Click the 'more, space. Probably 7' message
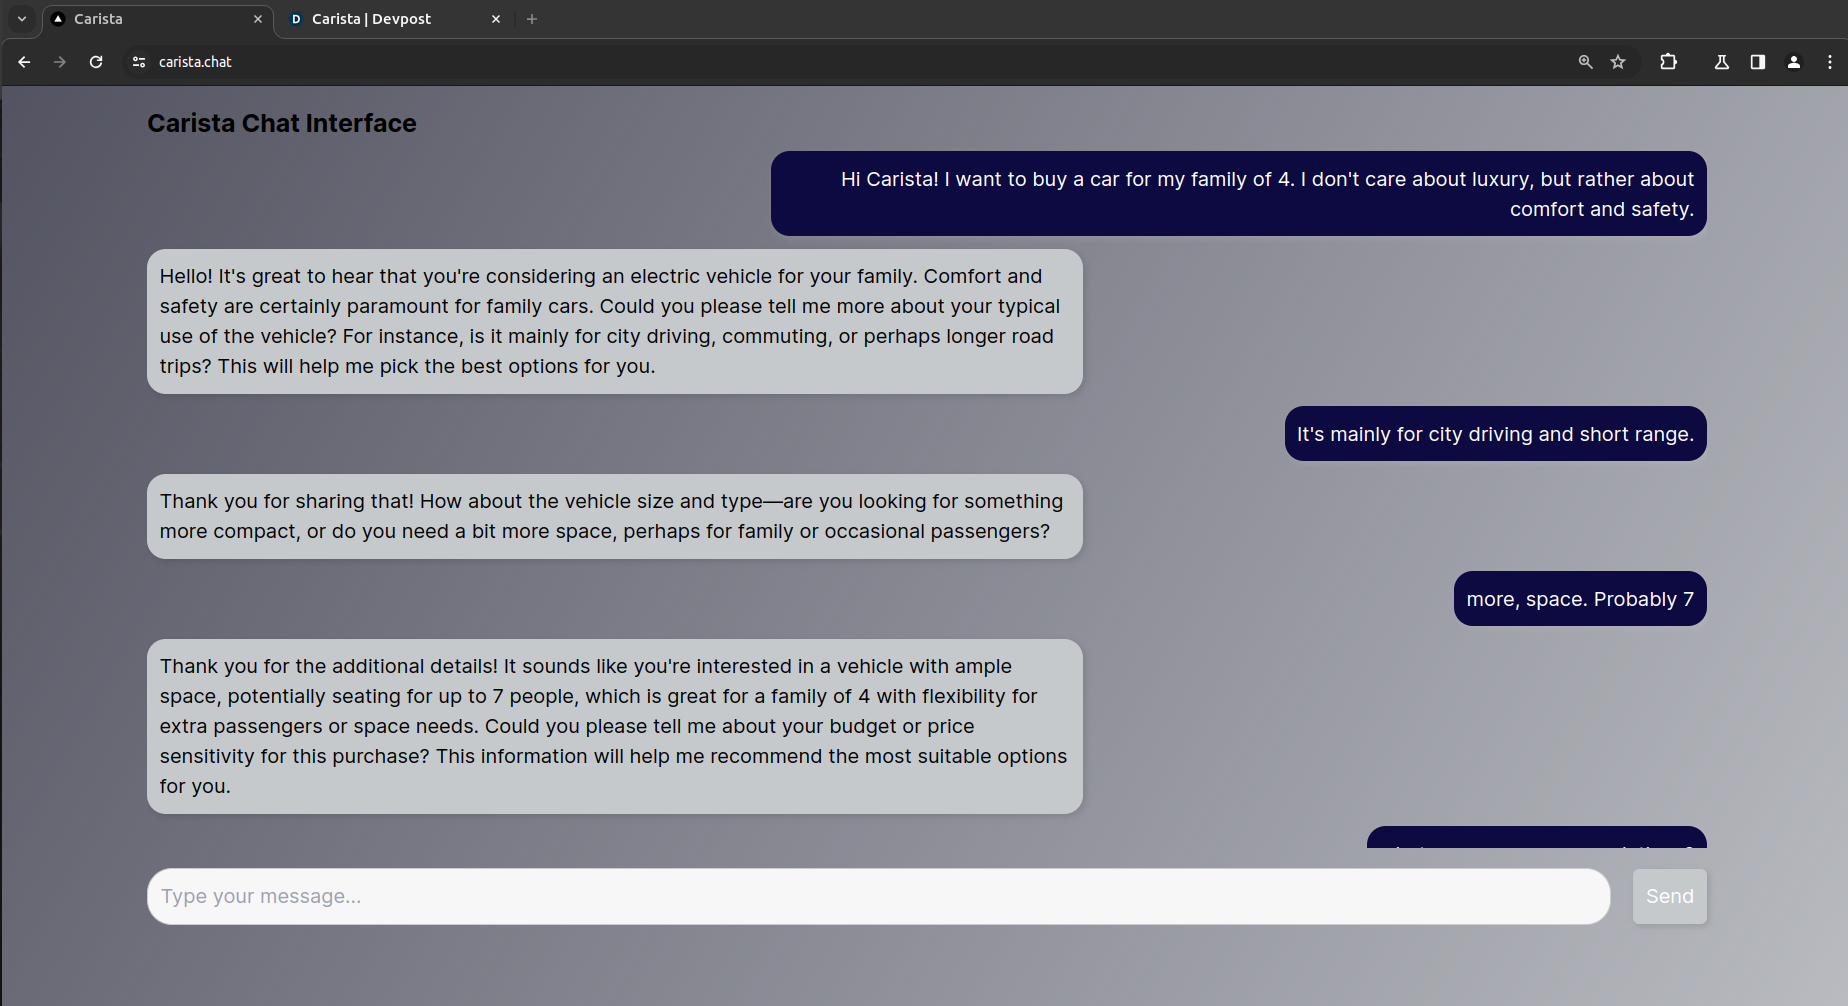 click(x=1580, y=599)
